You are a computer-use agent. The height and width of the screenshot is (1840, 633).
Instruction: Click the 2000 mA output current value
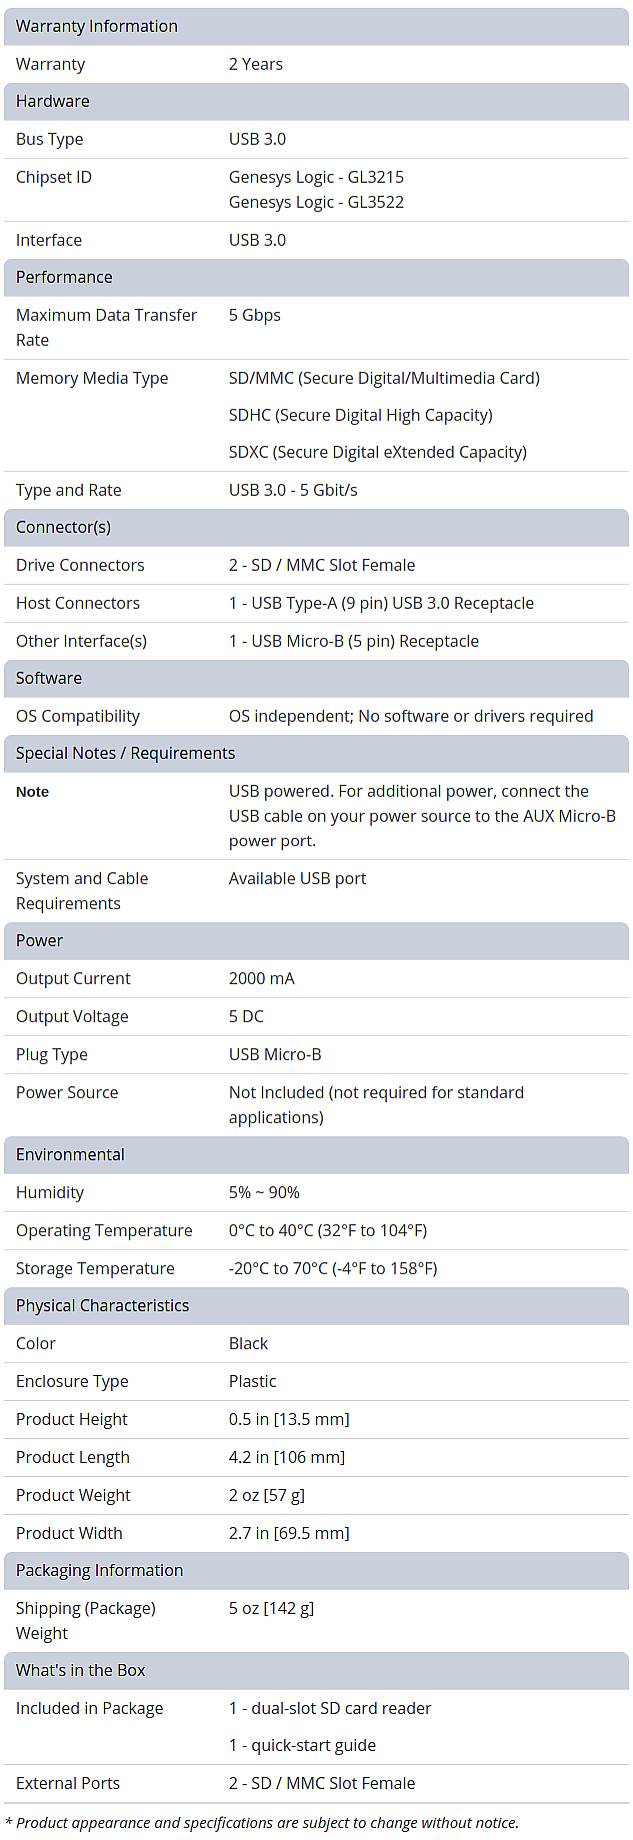[x=261, y=978]
